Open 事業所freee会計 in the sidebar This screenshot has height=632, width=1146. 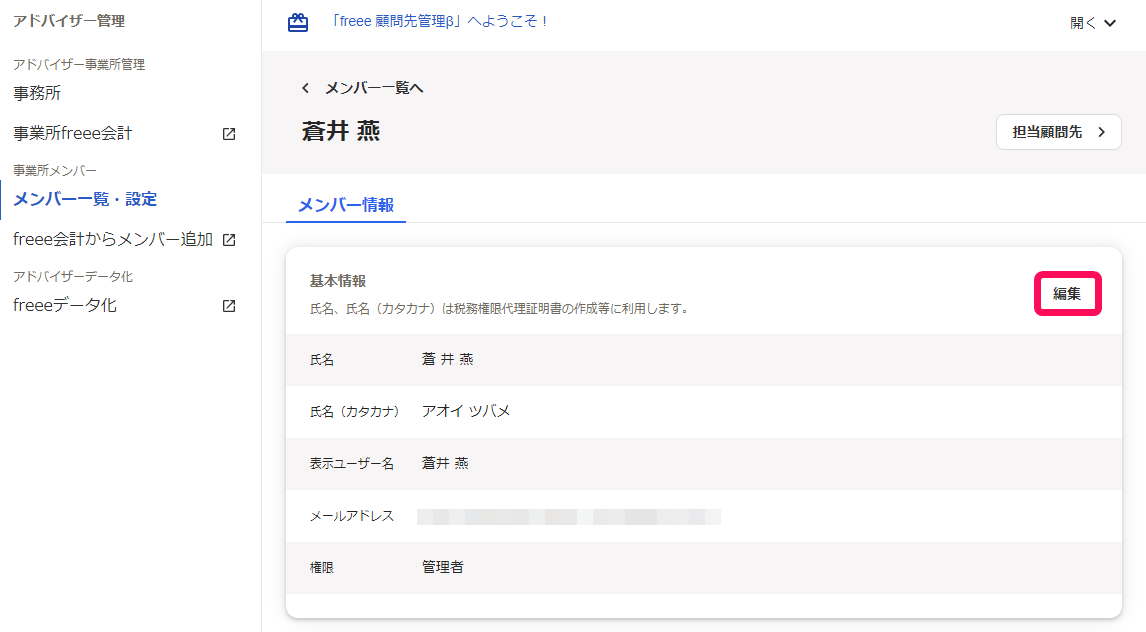click(x=73, y=134)
